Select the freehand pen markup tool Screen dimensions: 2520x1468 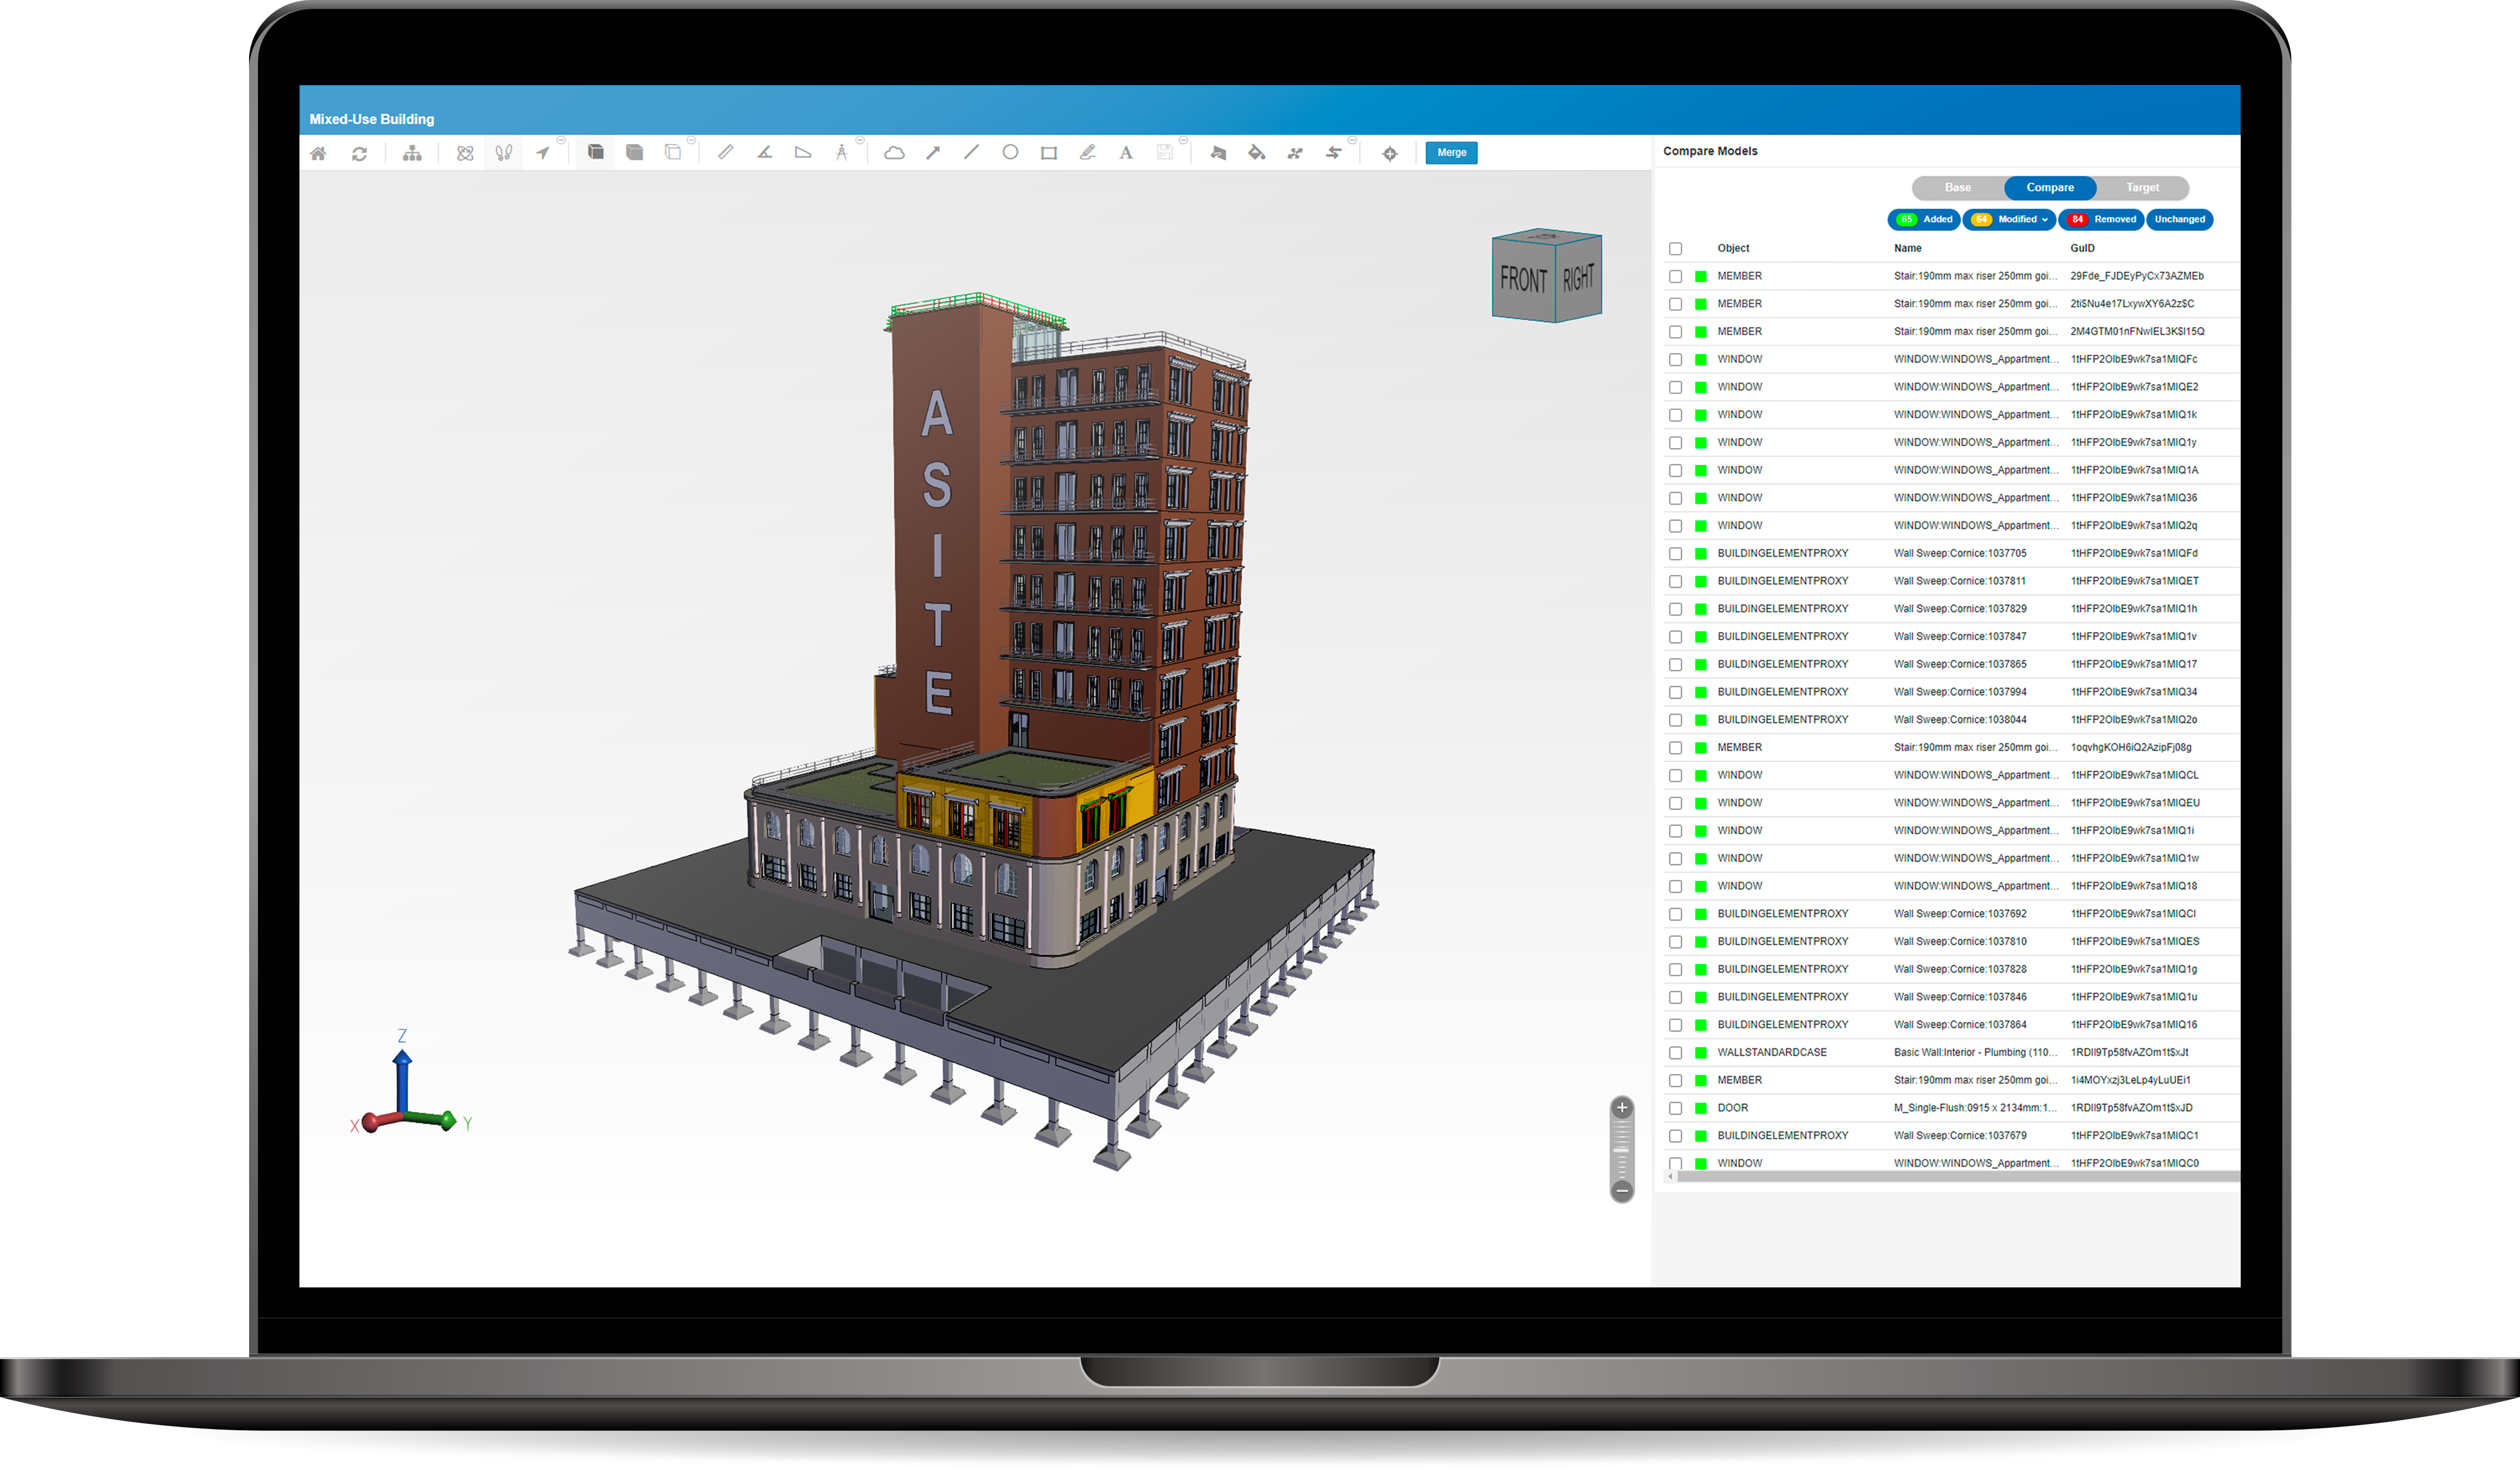pyautogui.click(x=1088, y=153)
